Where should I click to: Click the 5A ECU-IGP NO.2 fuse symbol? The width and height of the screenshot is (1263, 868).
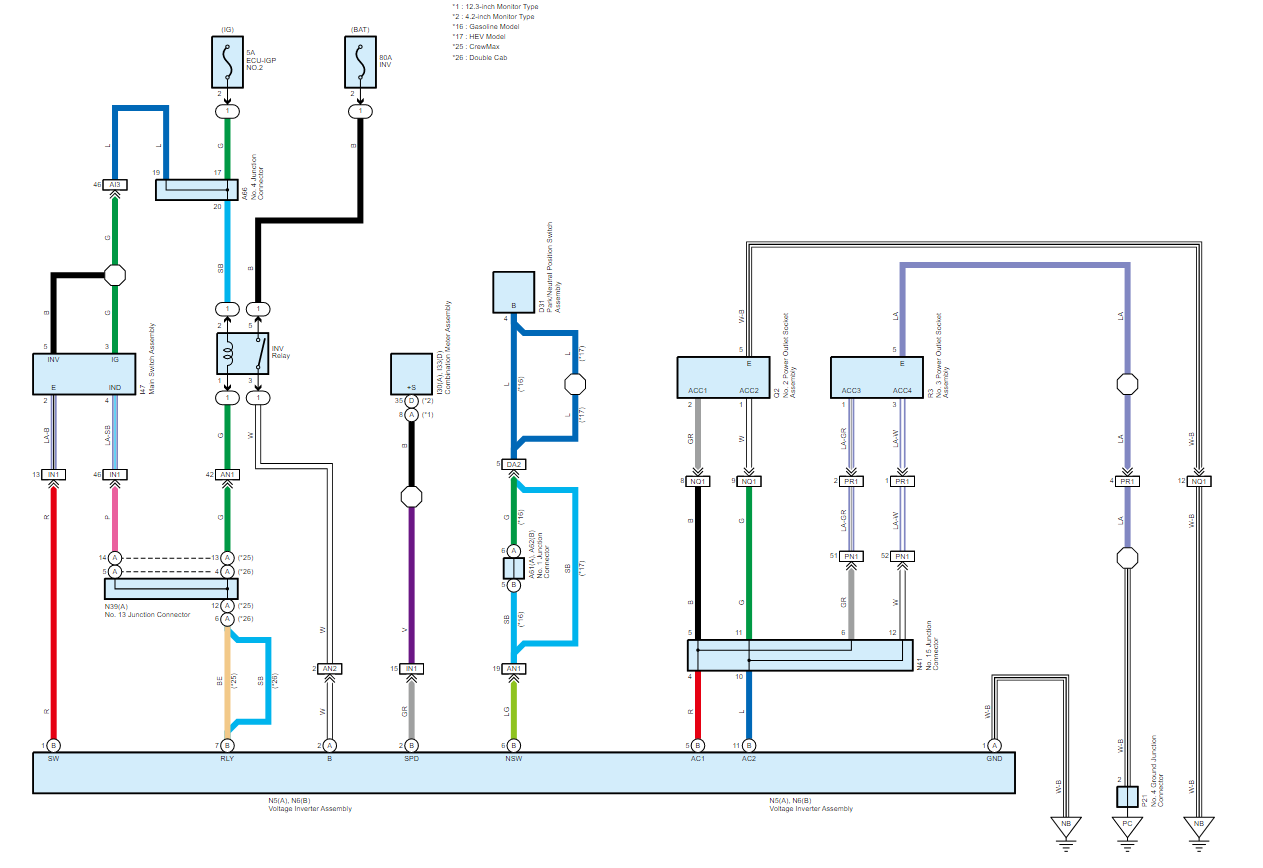228,64
